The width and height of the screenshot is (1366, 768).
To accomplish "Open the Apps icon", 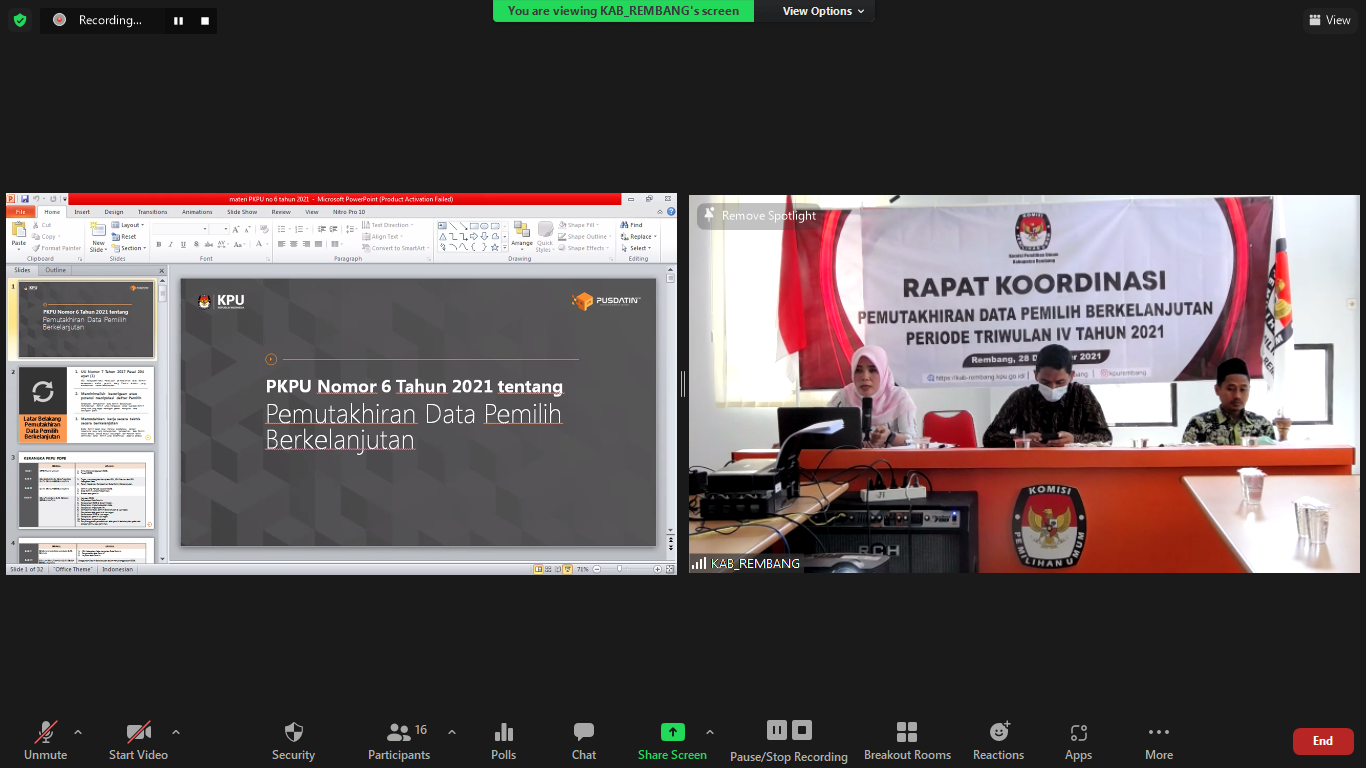I will click(x=1078, y=741).
